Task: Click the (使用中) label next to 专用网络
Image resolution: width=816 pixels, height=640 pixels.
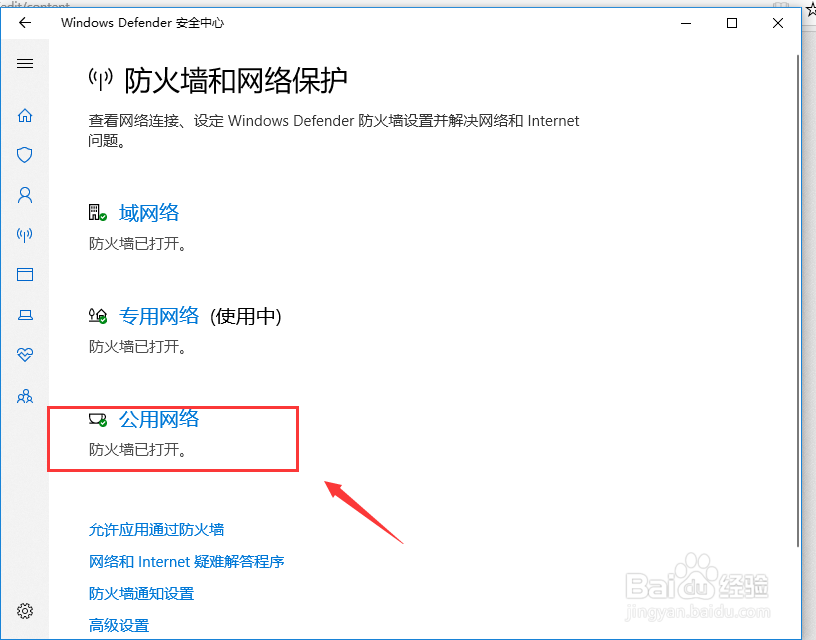Action: pyautogui.click(x=246, y=316)
